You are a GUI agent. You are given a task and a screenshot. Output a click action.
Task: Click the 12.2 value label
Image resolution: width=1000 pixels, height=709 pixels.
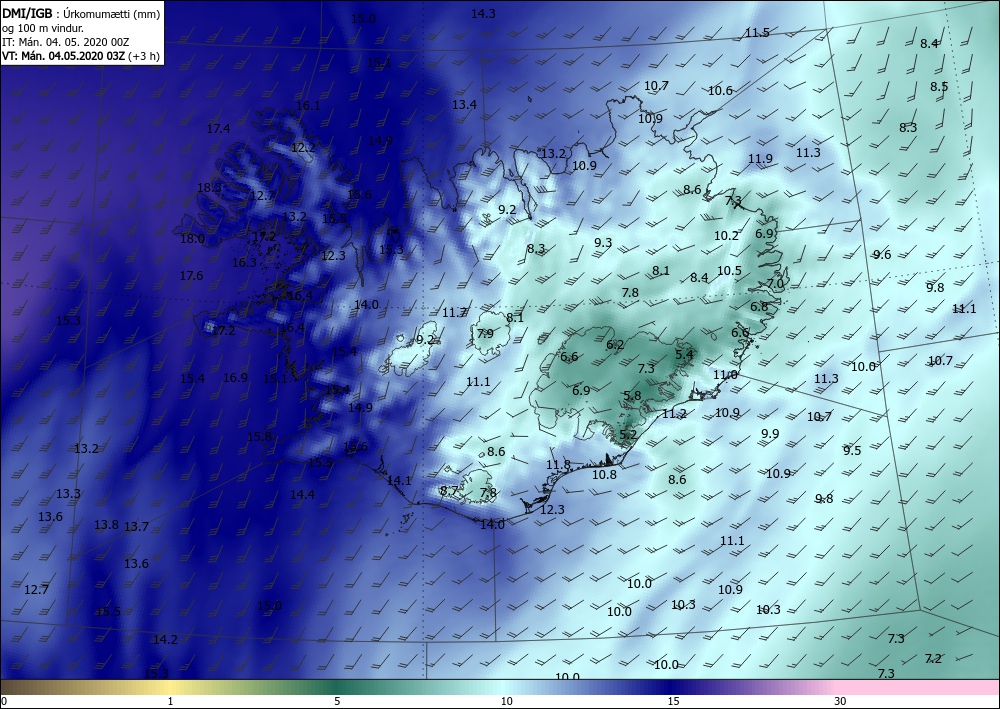303,147
